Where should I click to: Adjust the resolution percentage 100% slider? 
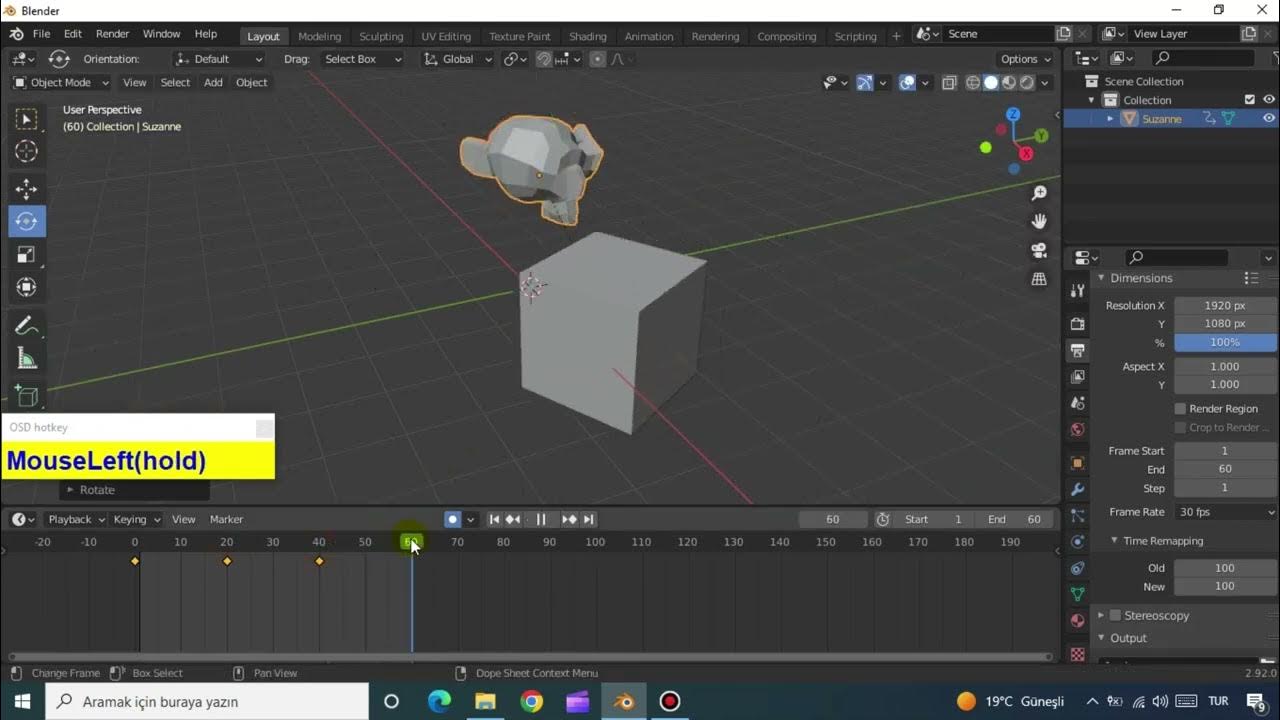1225,342
